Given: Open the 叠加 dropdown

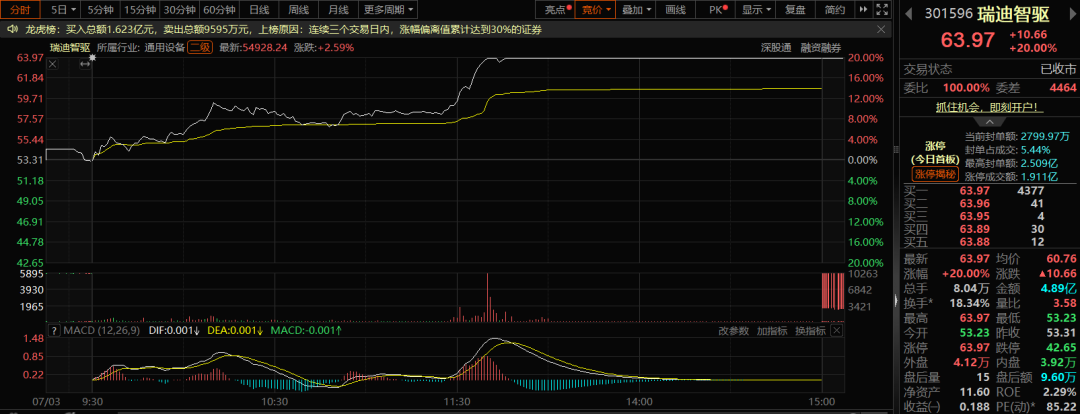Looking at the screenshot, I should [x=636, y=10].
